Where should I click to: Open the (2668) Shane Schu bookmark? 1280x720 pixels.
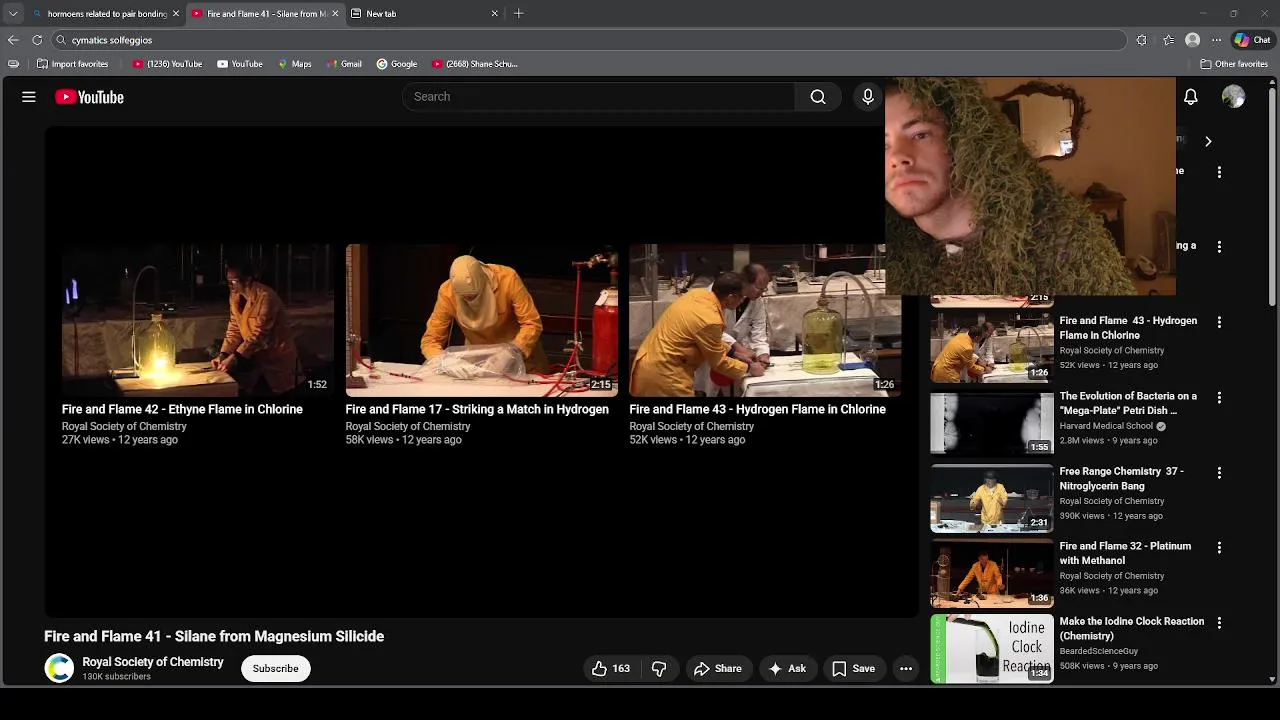(475, 64)
